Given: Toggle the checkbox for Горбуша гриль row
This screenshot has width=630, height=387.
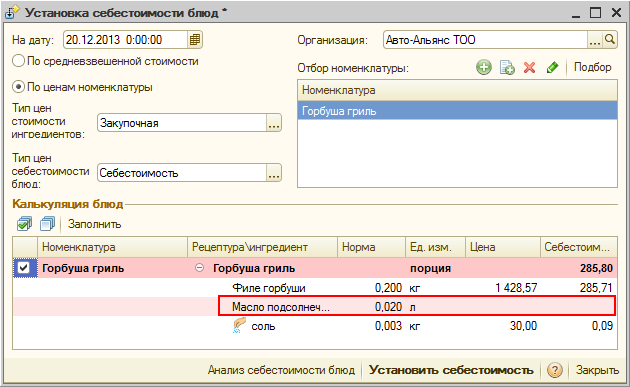Looking at the screenshot, I should [24, 268].
